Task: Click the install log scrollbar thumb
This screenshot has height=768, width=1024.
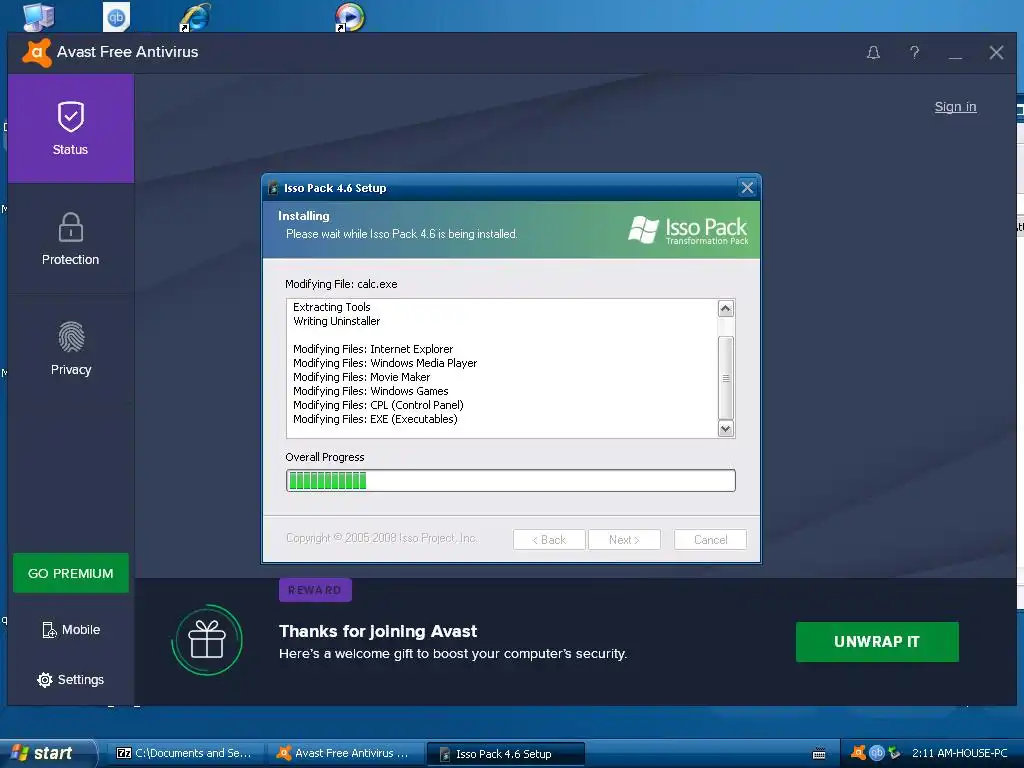Action: coord(726,377)
